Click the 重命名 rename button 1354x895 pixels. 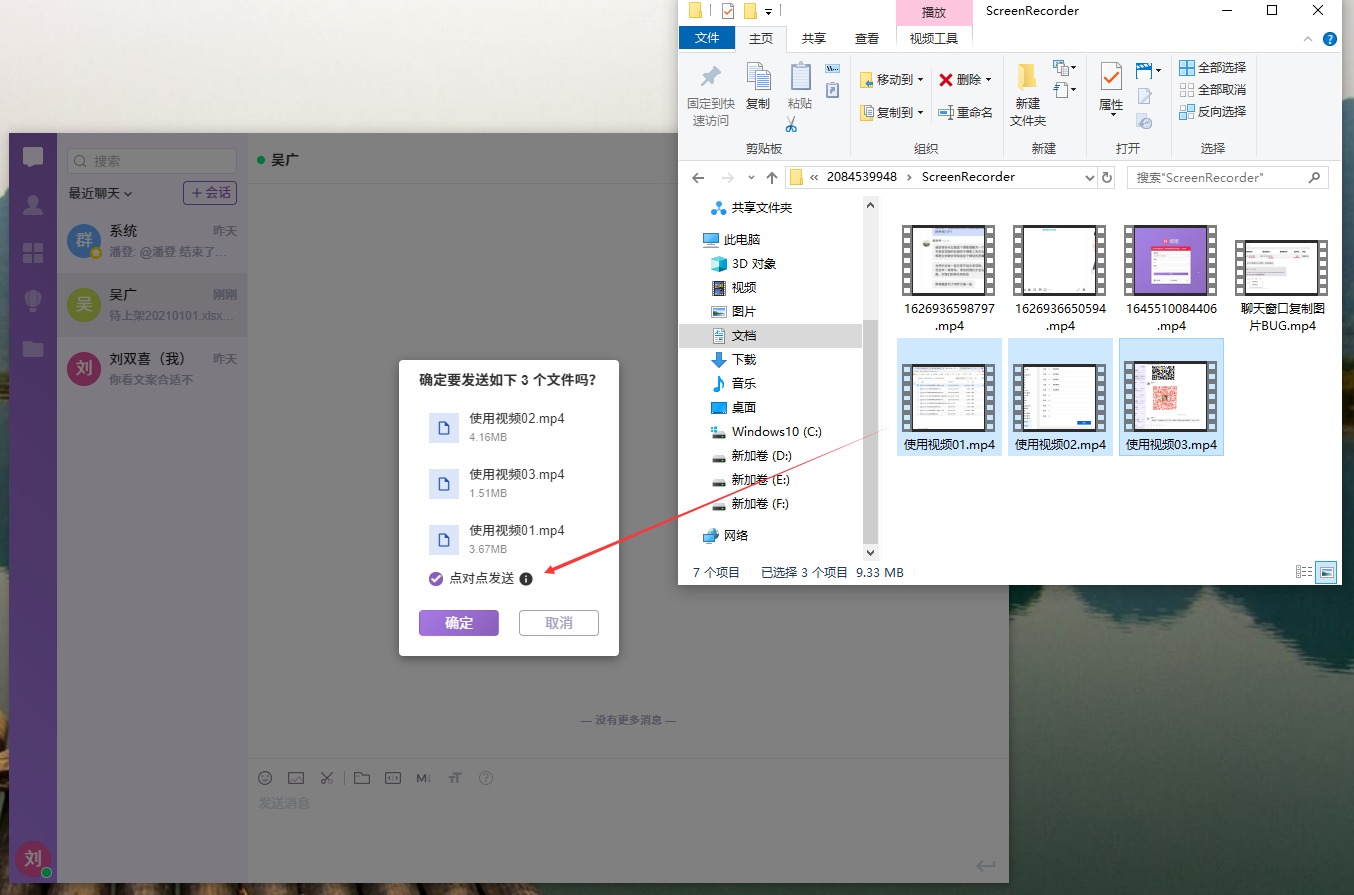tap(965, 112)
